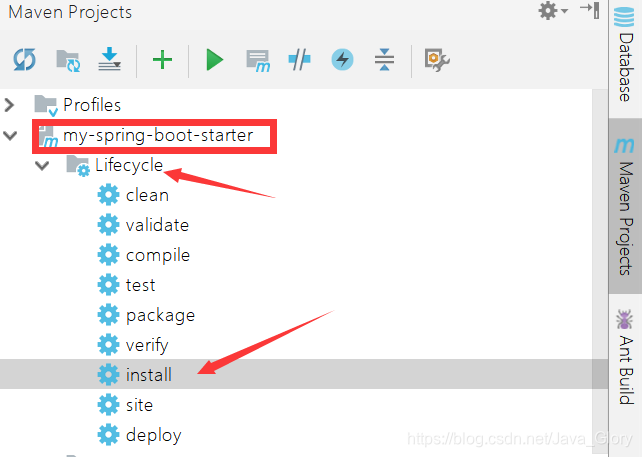Open the Maven Projects side tab
Screen dimensions: 642x457
625,206
